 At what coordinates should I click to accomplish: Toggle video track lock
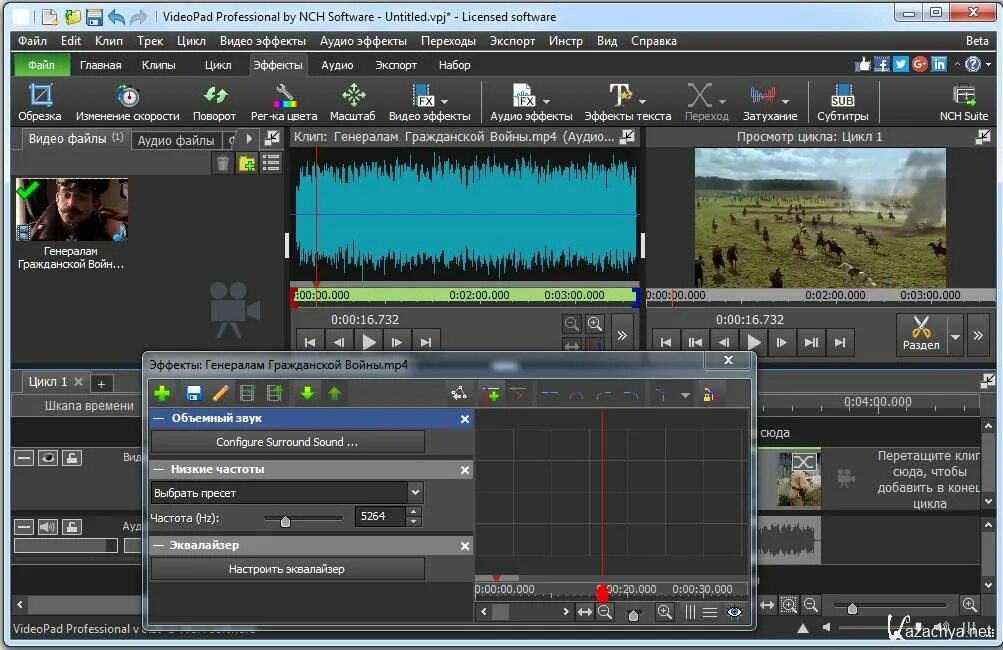[x=72, y=457]
